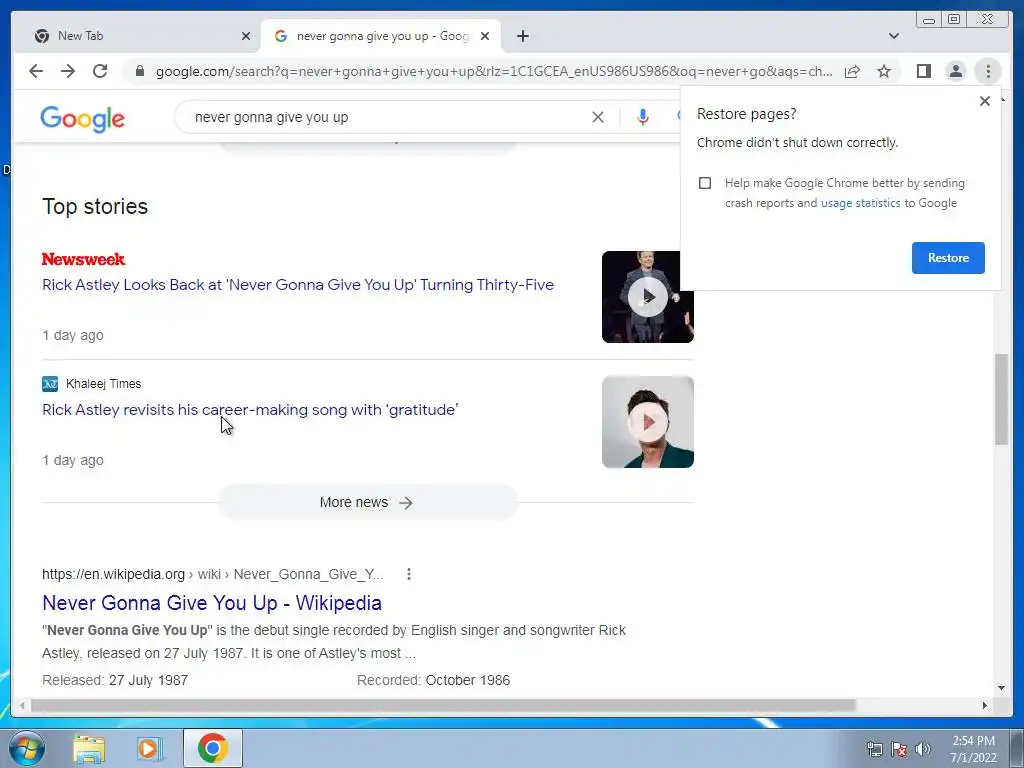Click the address bar URL
This screenshot has height=768, width=1024.
pos(494,71)
